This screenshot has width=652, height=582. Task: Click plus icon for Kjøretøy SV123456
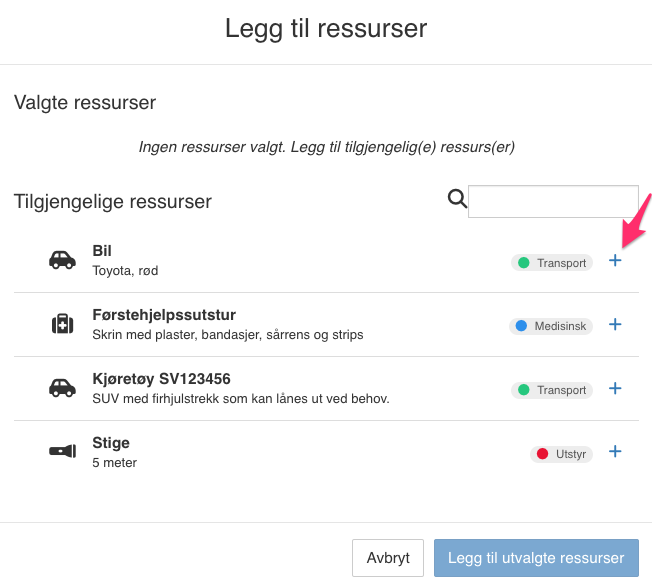(x=615, y=389)
